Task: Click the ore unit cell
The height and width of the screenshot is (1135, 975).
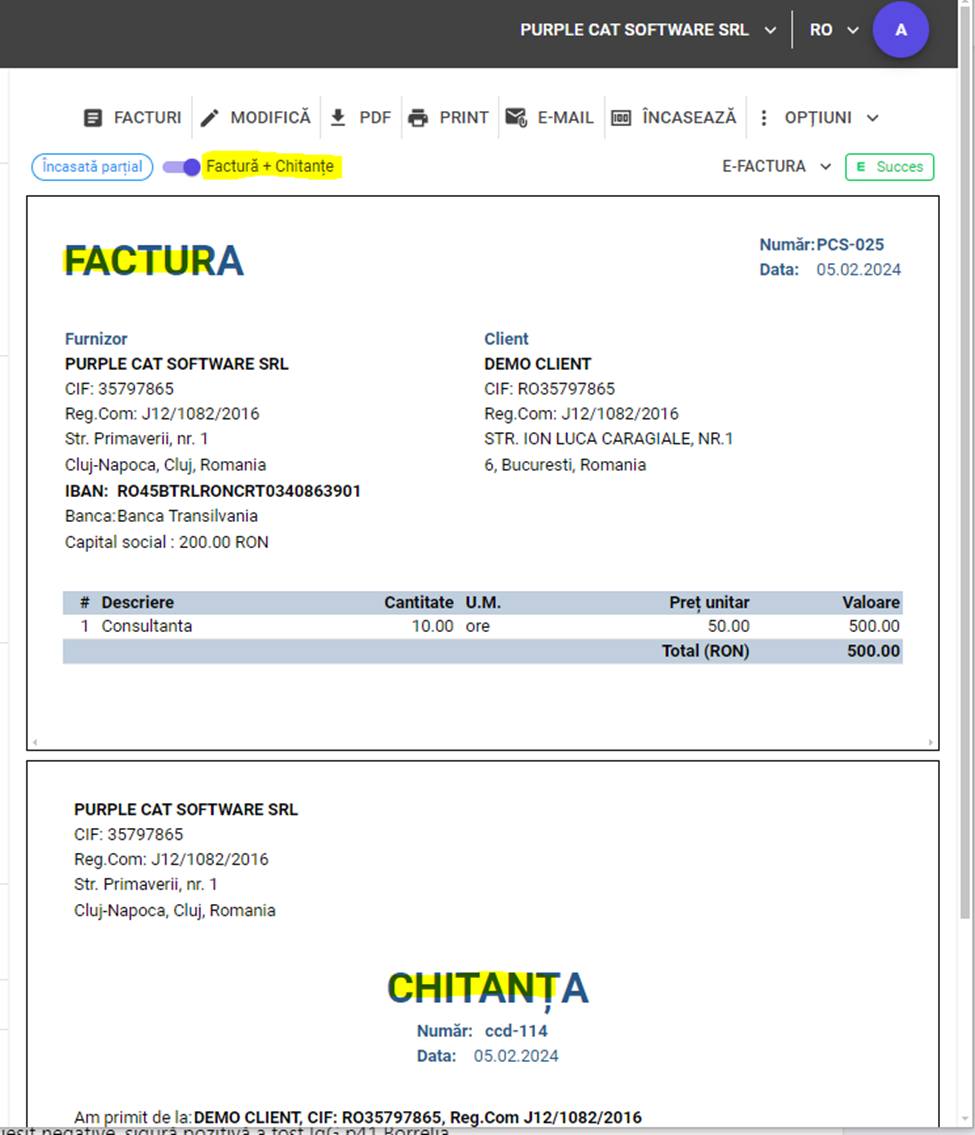Action: 478,626
